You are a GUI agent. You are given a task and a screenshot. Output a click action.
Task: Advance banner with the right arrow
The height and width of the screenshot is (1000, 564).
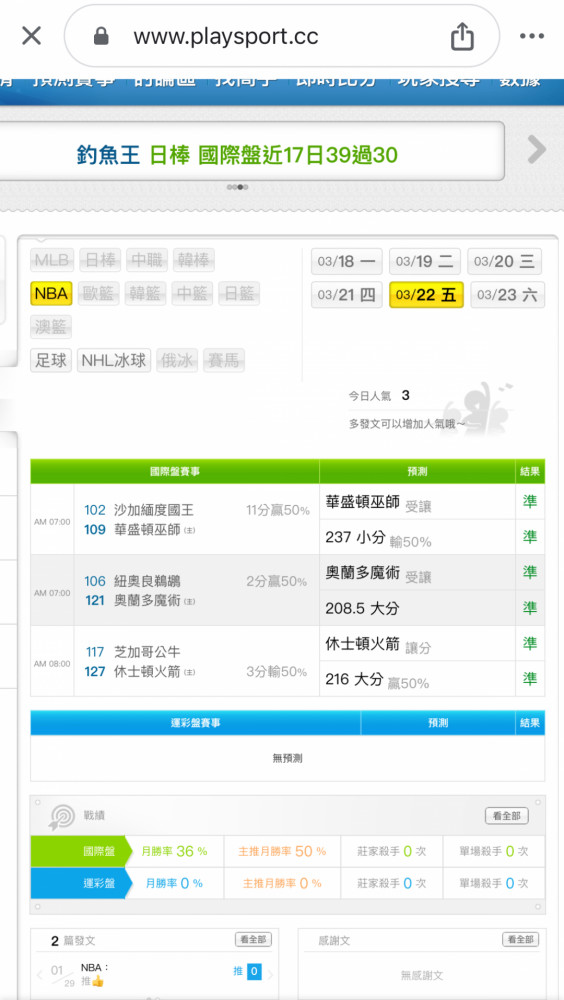click(537, 150)
